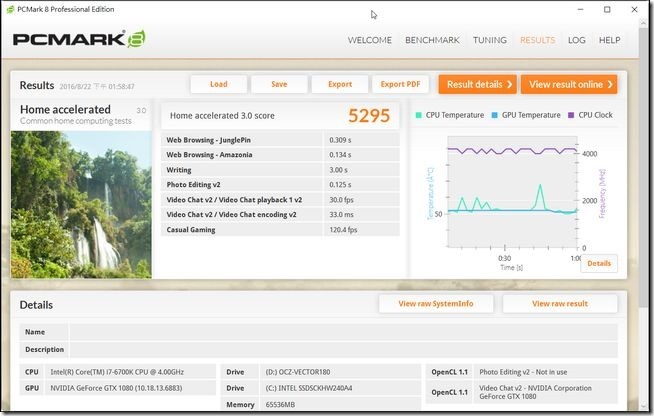Click Web Browsing - JunglePin row
654x416 pixels.
click(x=280, y=140)
